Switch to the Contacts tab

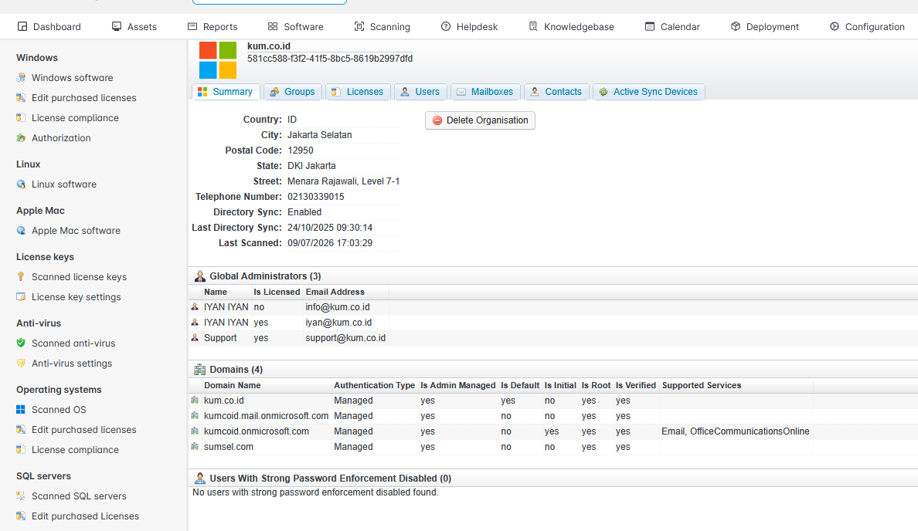click(556, 92)
